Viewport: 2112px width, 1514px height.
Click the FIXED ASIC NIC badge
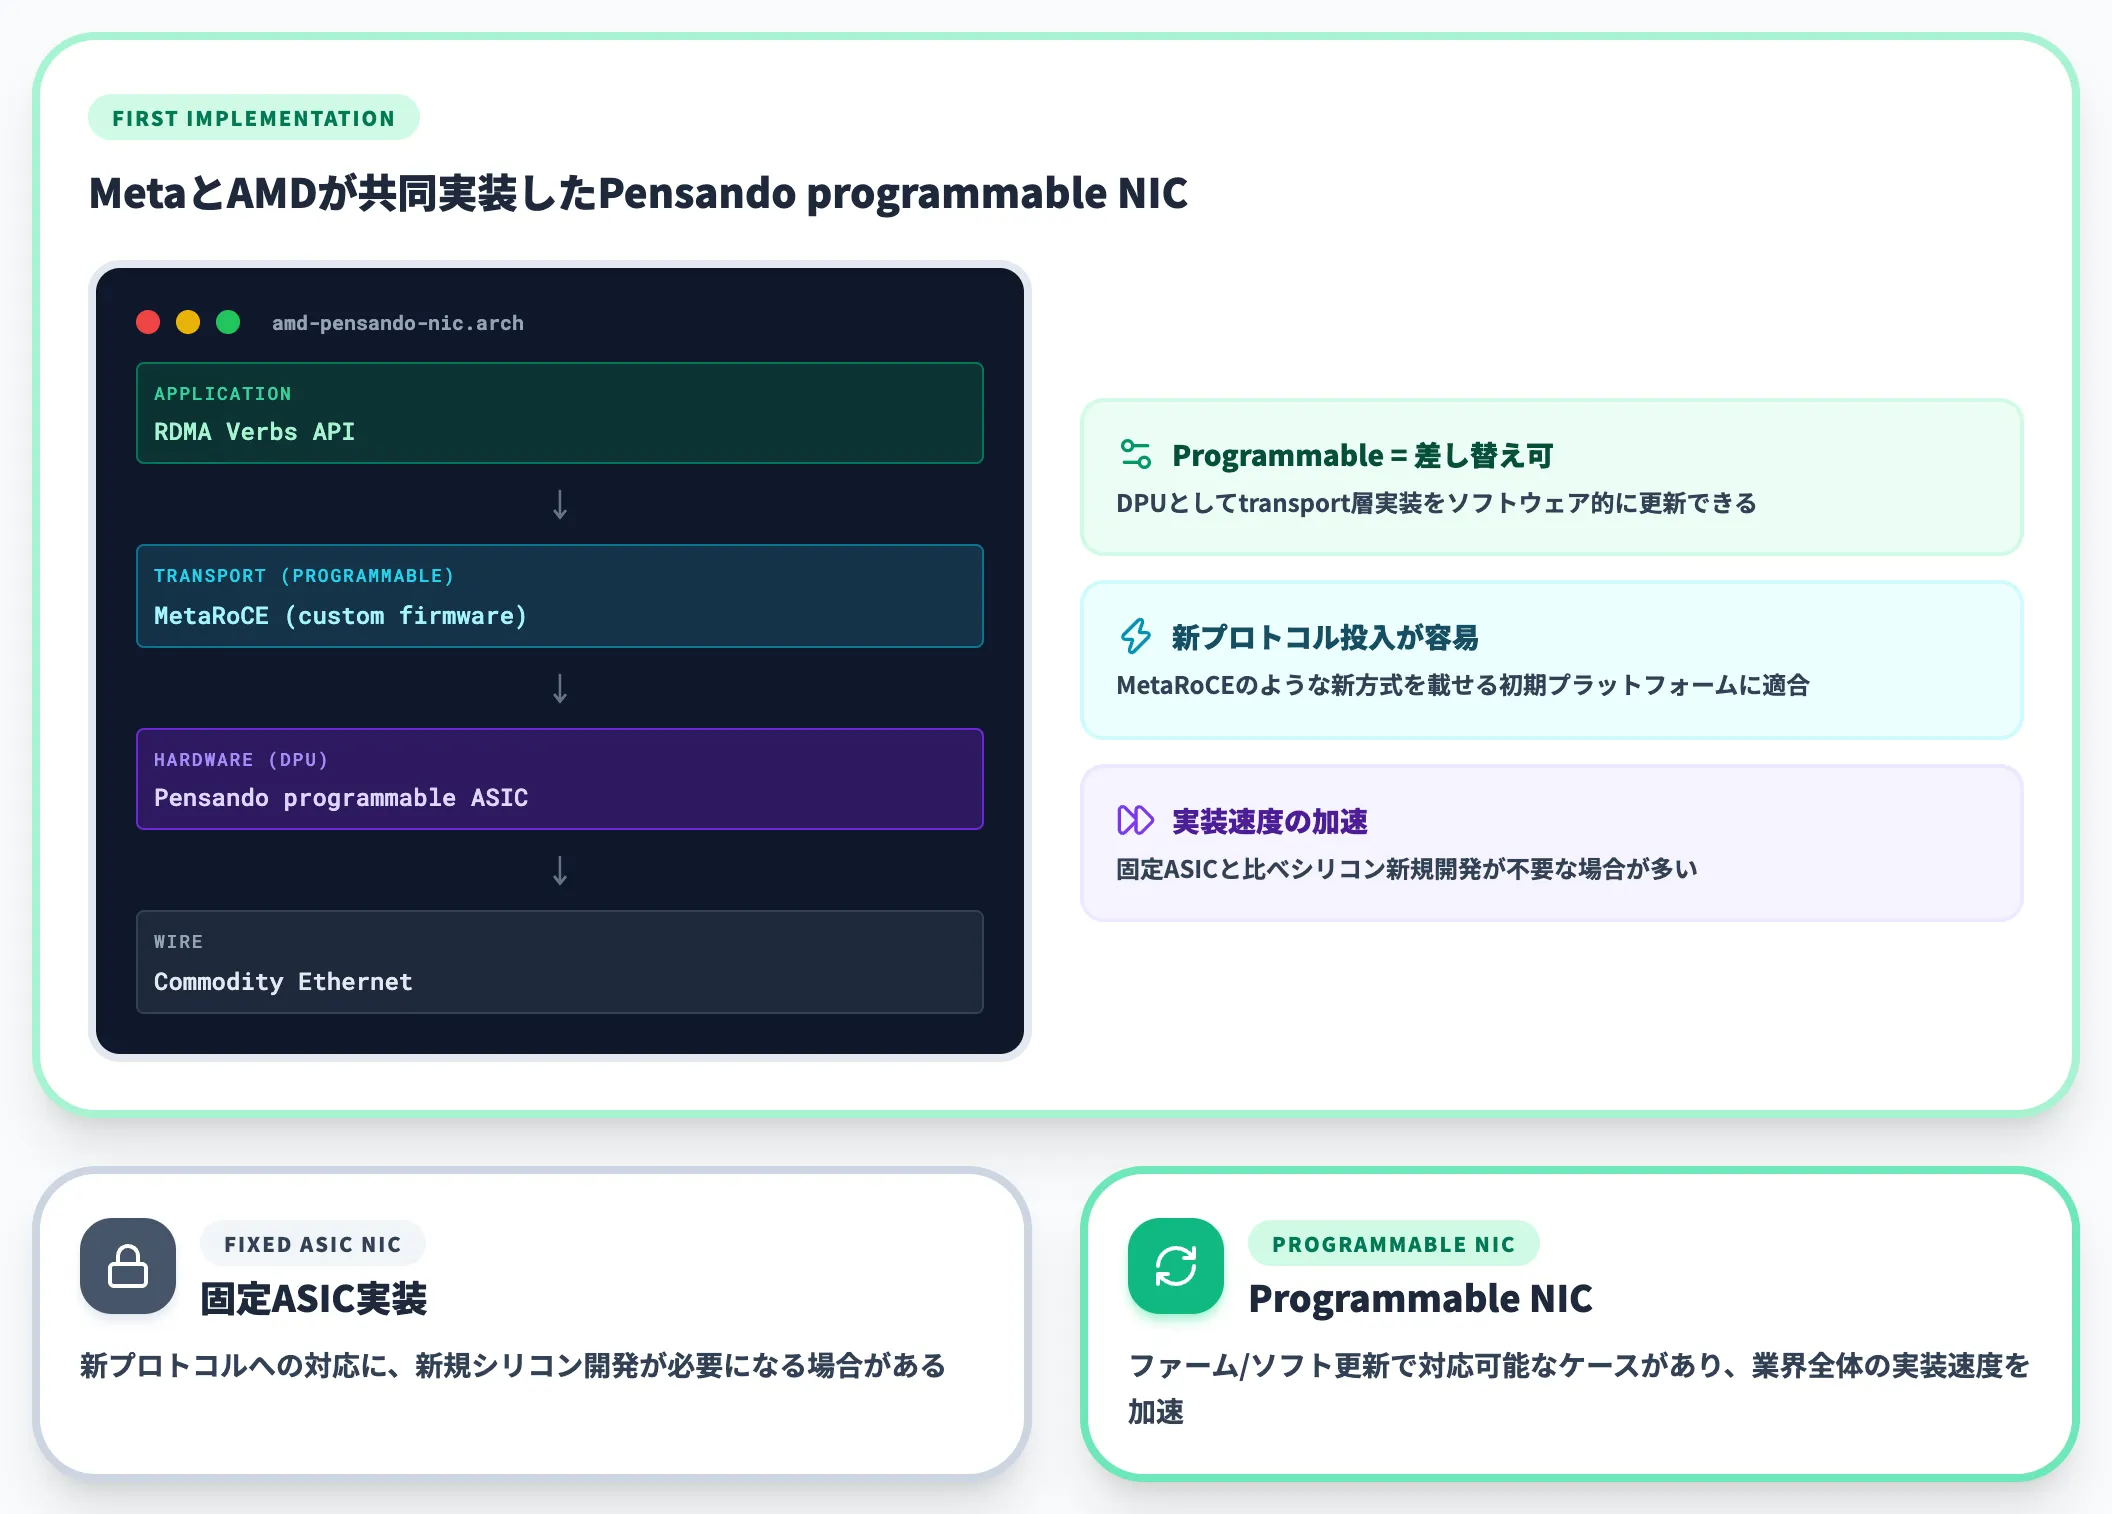click(x=313, y=1244)
